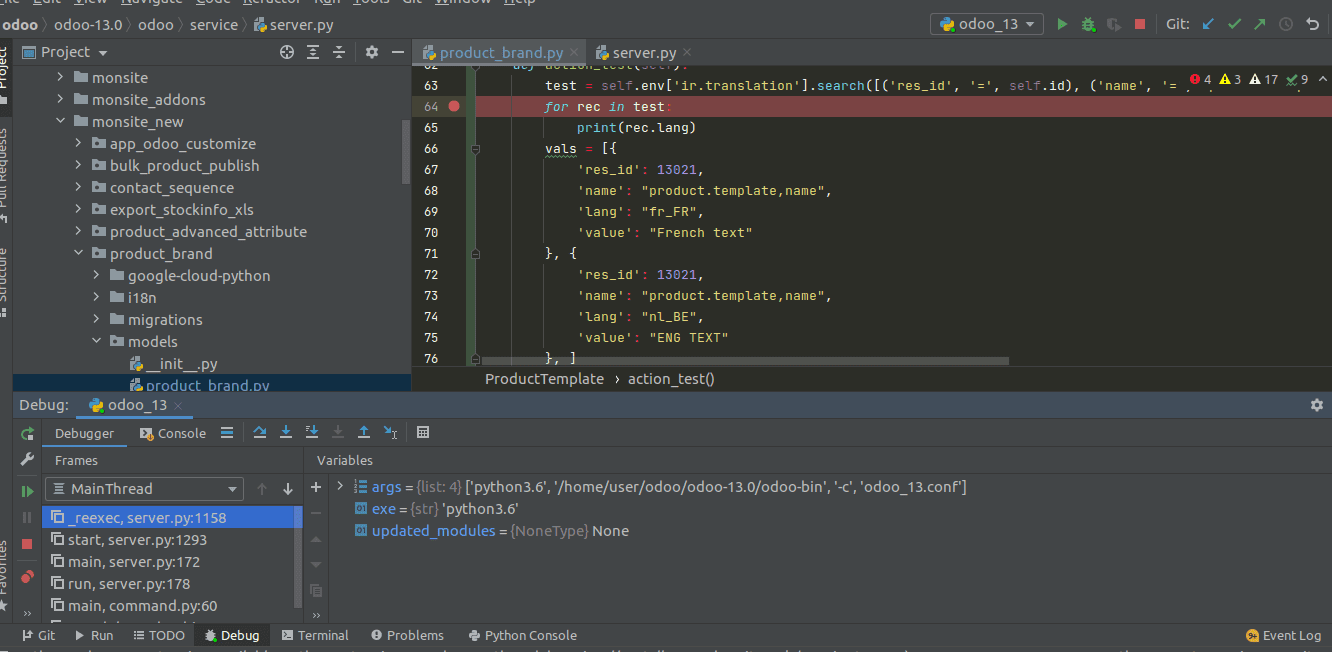Click the Step Into icon
Screen dimensions: 1332x652
[286, 432]
